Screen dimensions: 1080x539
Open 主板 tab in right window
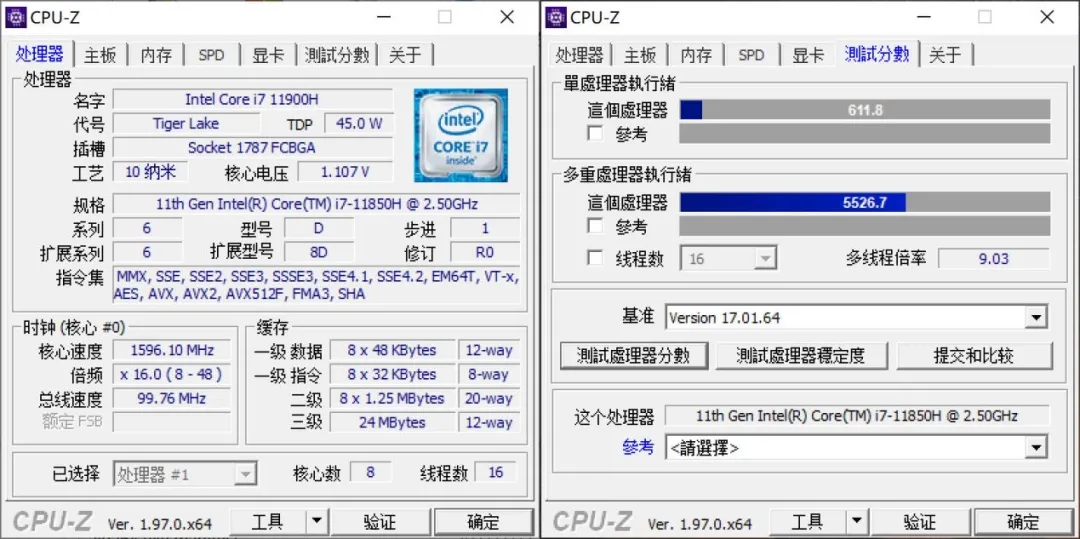(x=640, y=55)
